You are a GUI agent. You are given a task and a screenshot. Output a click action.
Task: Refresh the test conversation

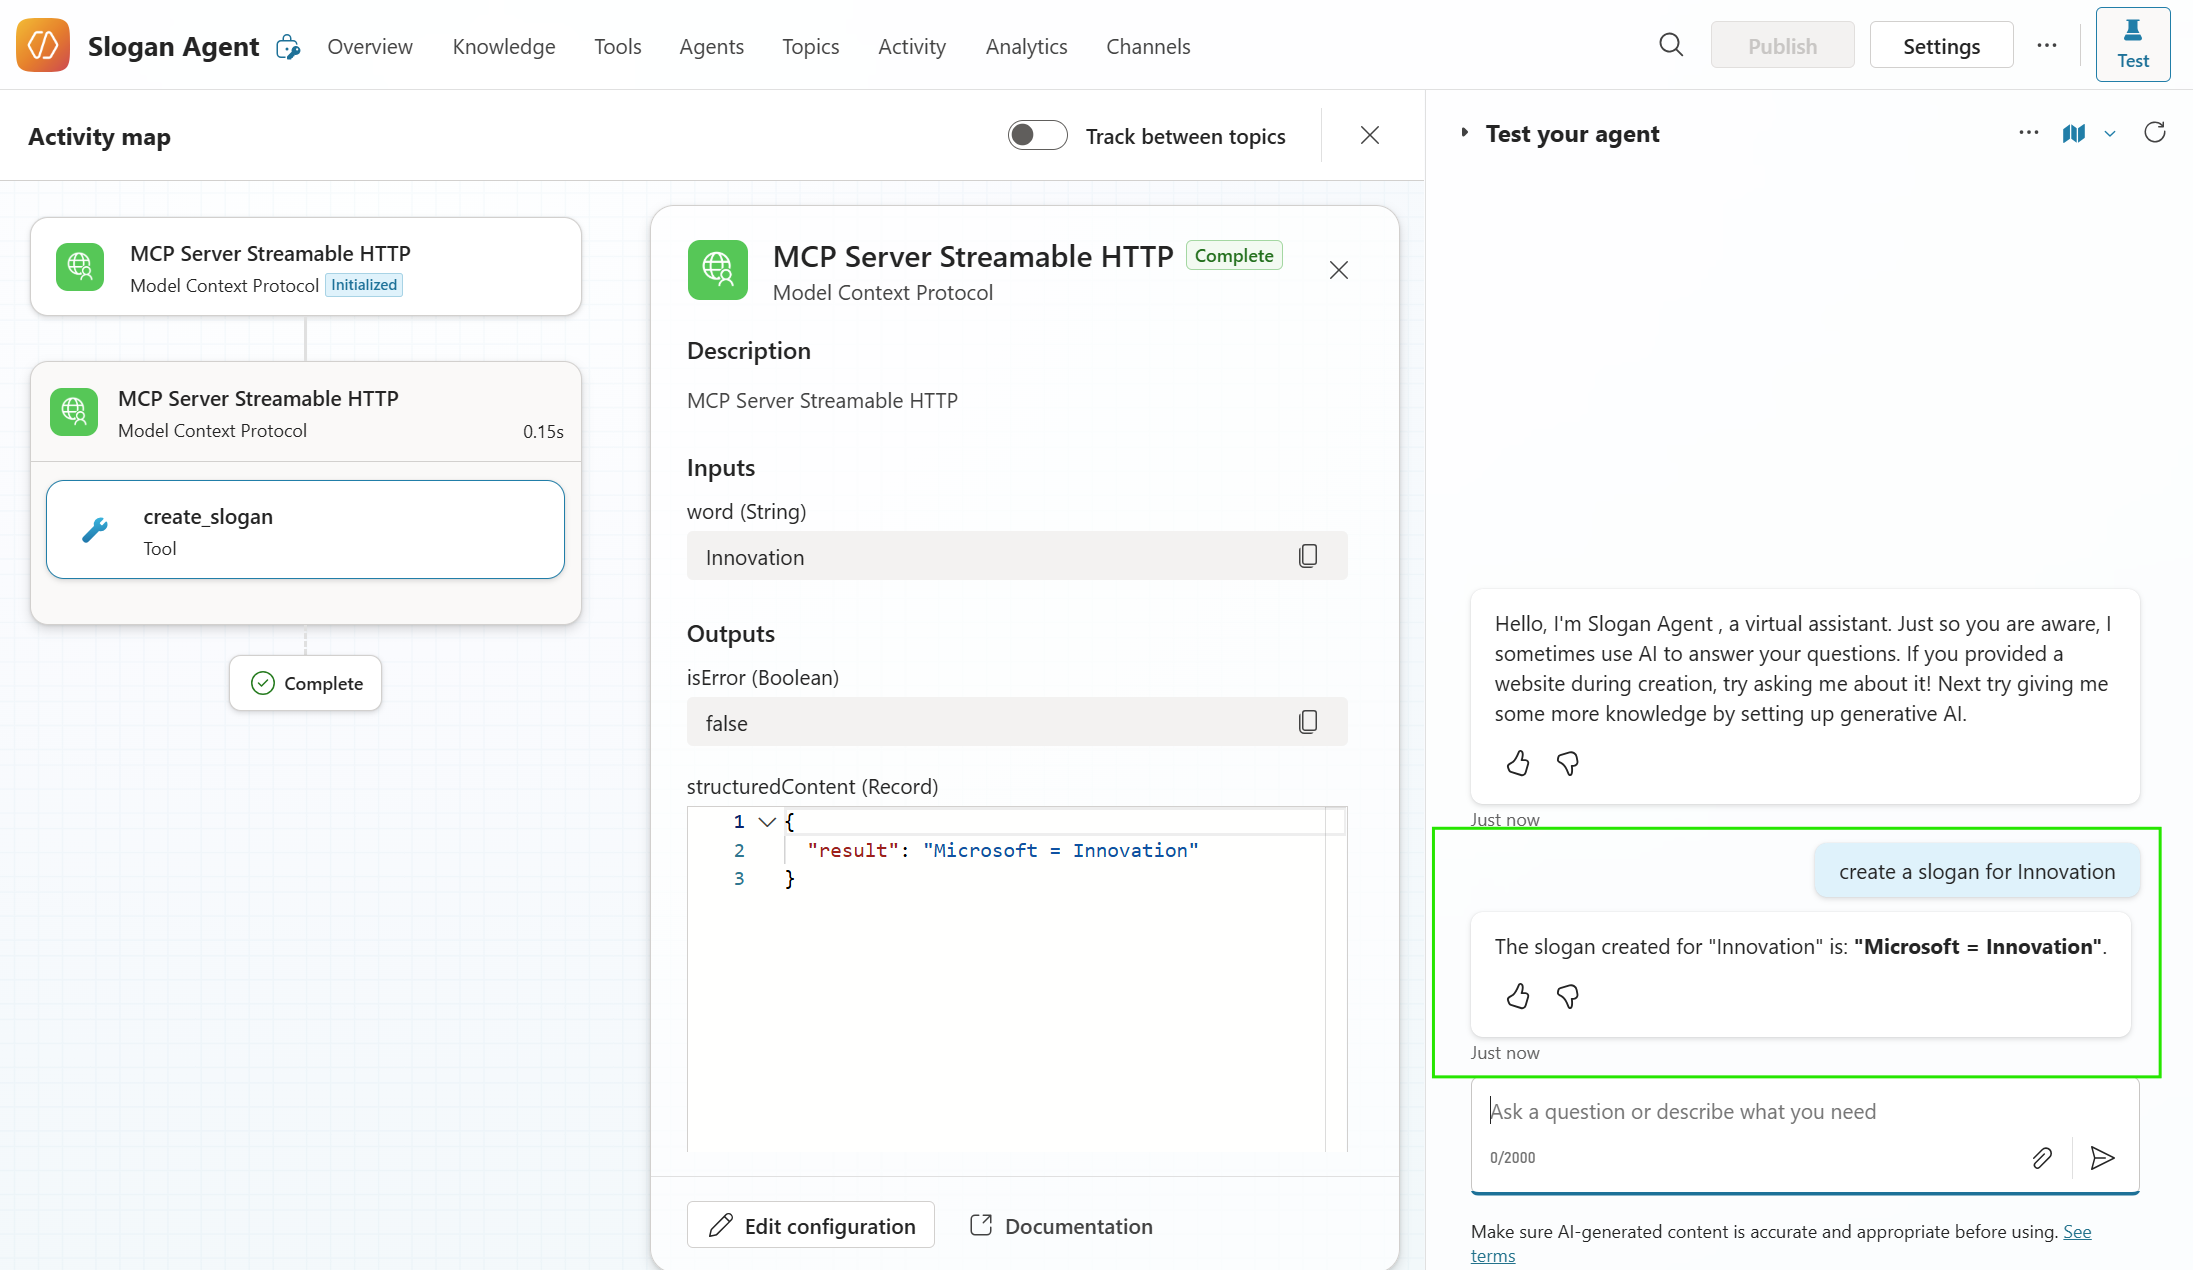coord(2155,133)
